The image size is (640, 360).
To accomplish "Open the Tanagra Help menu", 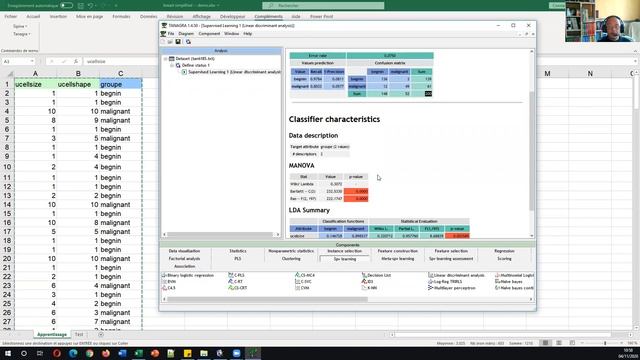I will coord(248,34).
